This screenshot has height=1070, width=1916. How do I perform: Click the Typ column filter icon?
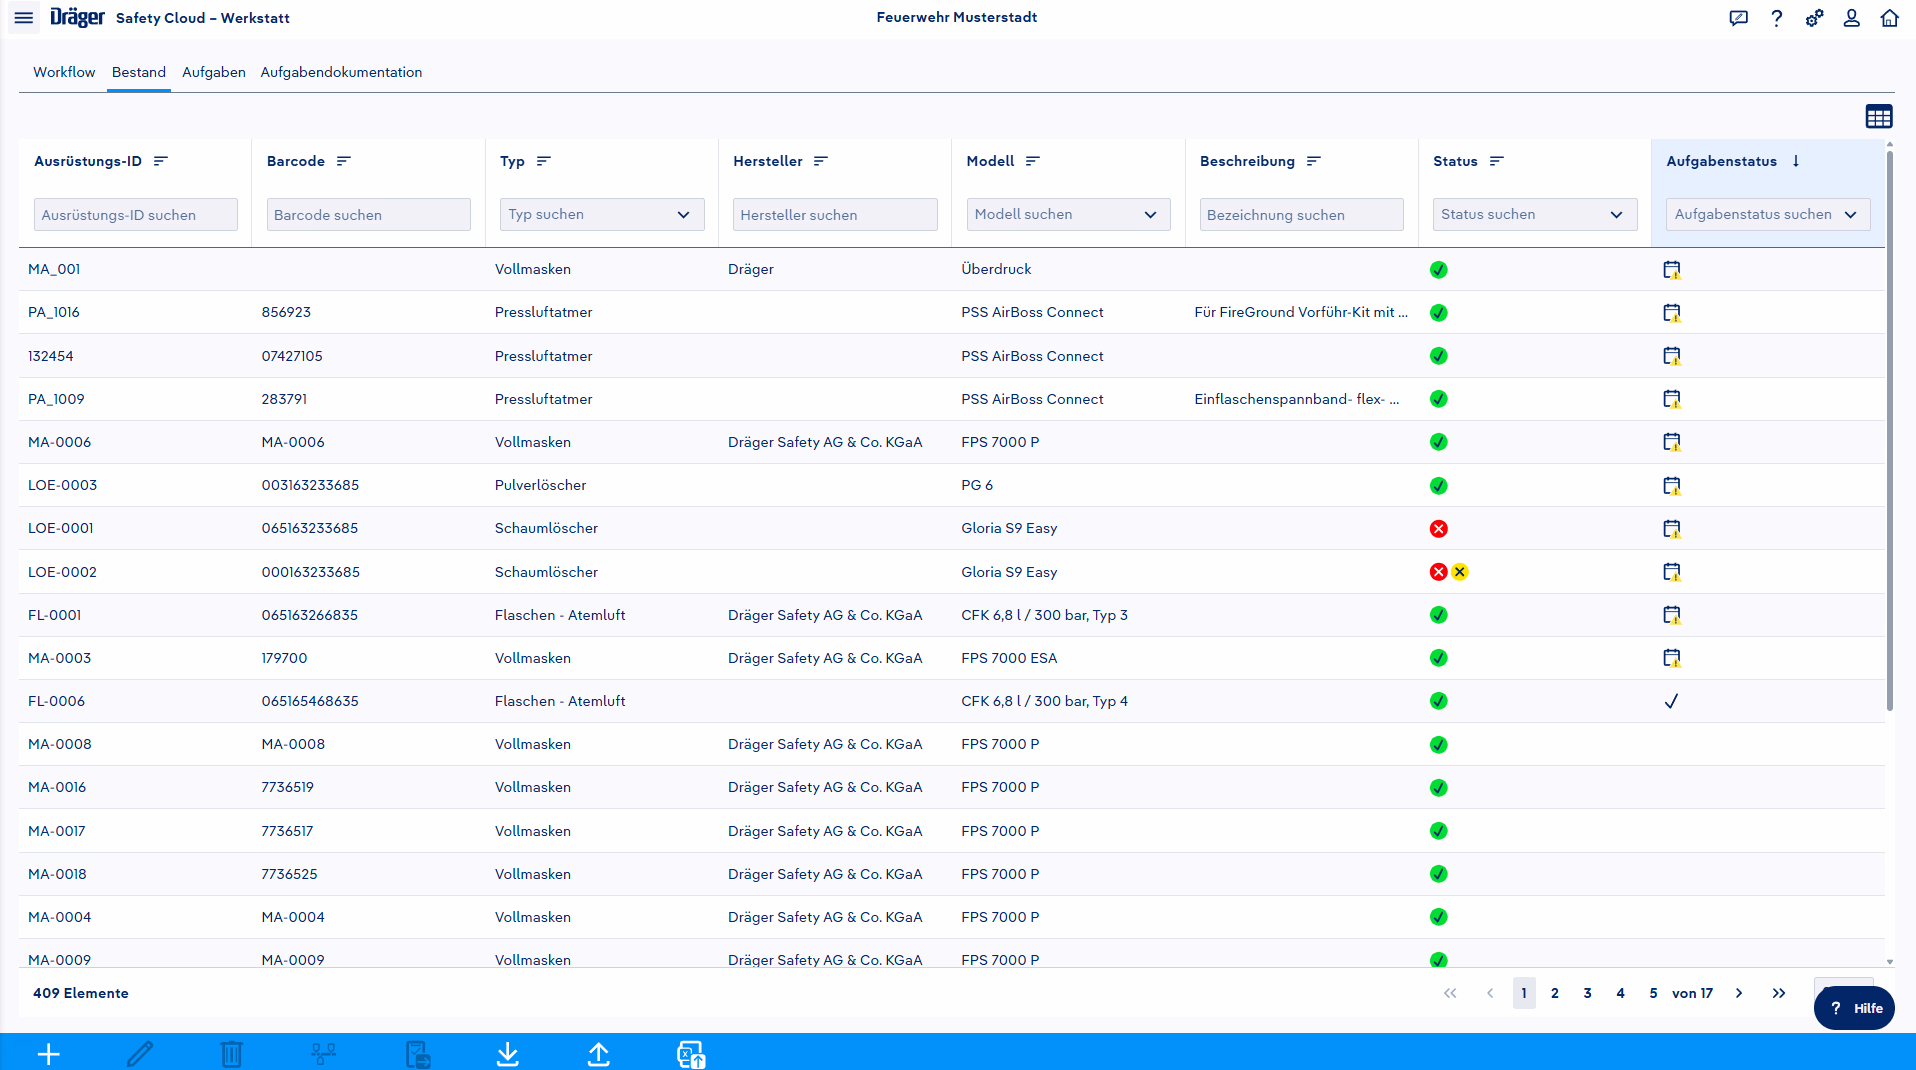pyautogui.click(x=544, y=161)
